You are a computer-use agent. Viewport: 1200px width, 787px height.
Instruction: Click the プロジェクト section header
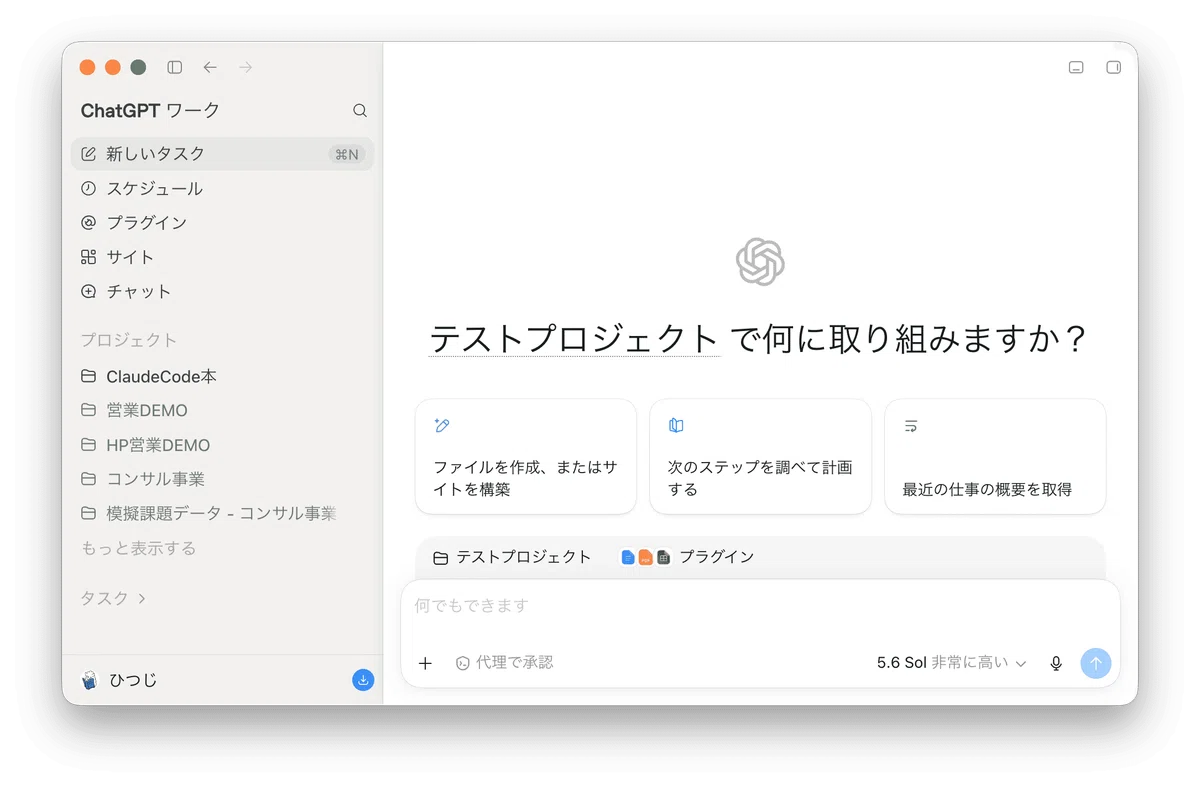point(128,340)
